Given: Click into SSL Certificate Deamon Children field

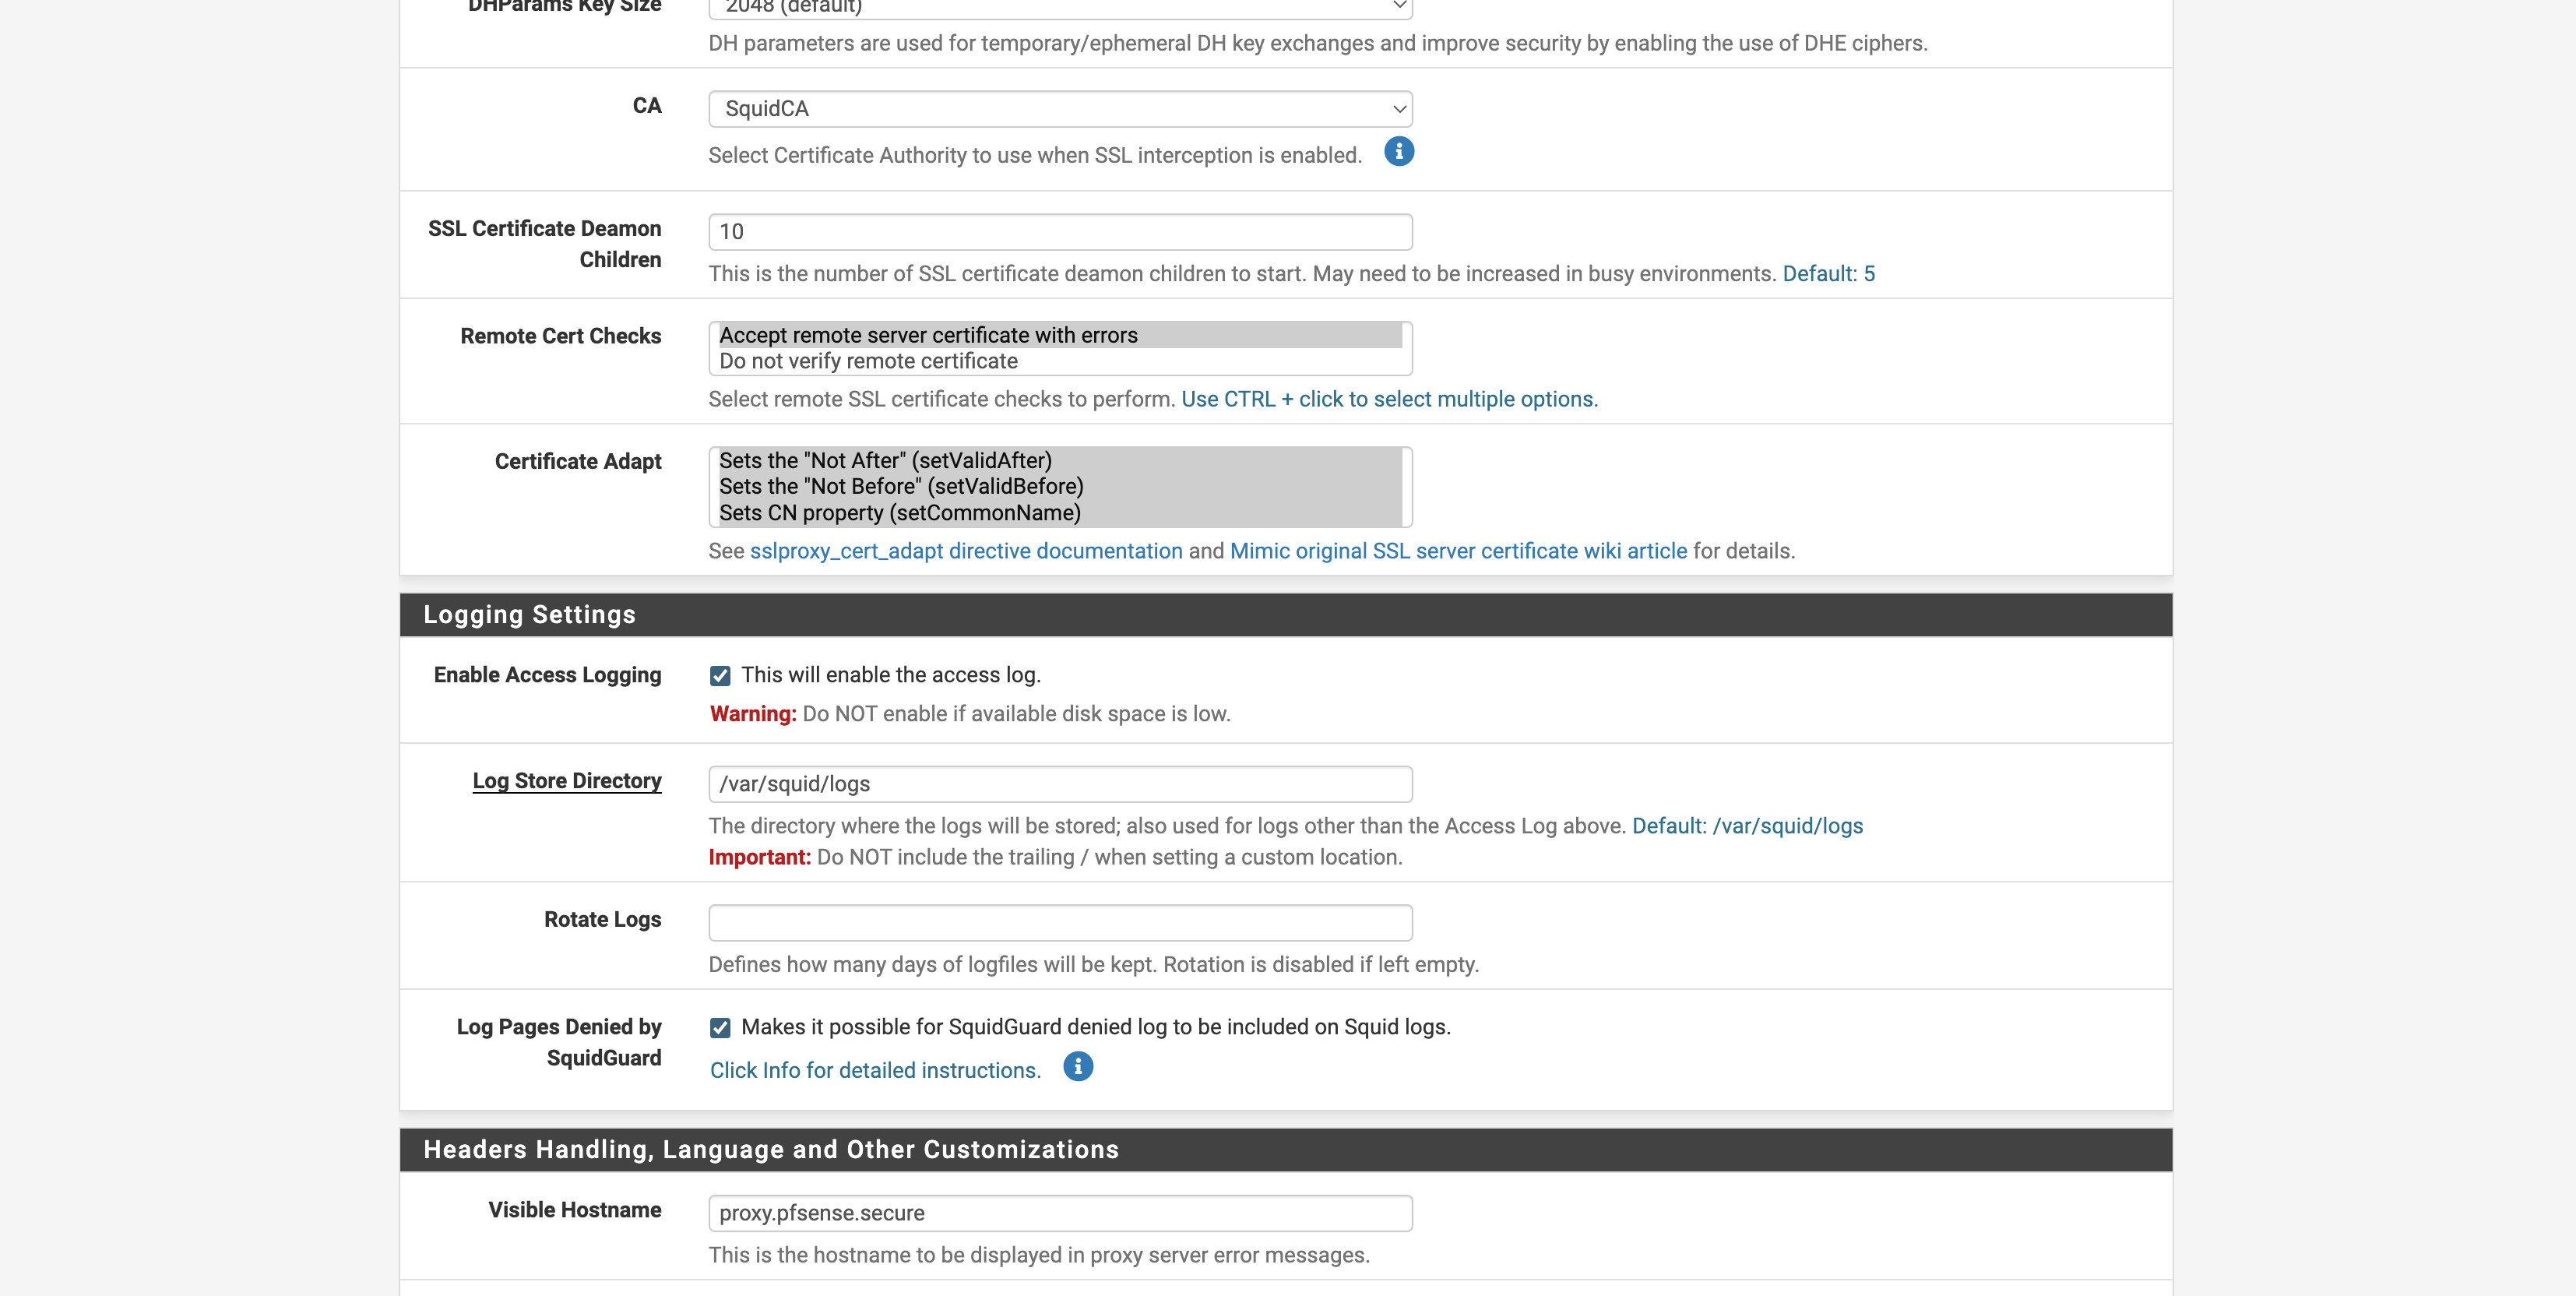Looking at the screenshot, I should point(1060,232).
